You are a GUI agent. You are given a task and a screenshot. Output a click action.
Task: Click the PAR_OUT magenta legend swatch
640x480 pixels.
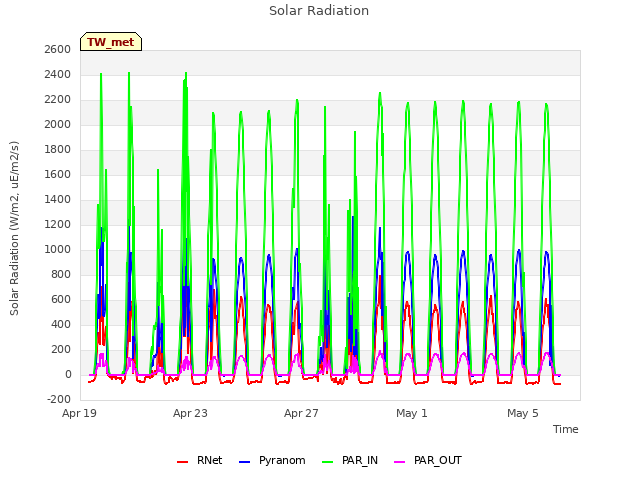(400, 462)
